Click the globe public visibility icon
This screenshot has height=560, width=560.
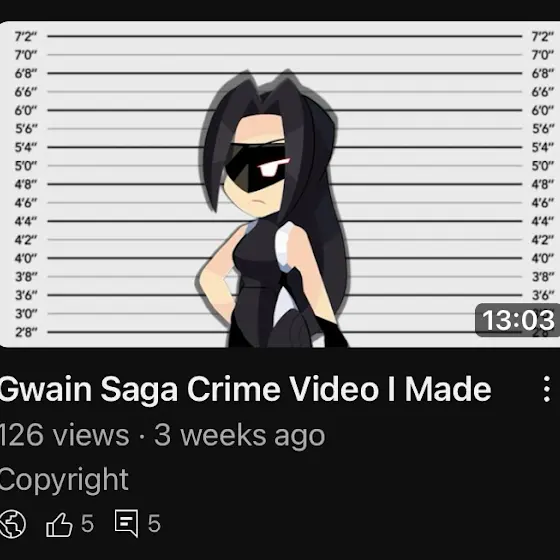[x=12, y=524]
